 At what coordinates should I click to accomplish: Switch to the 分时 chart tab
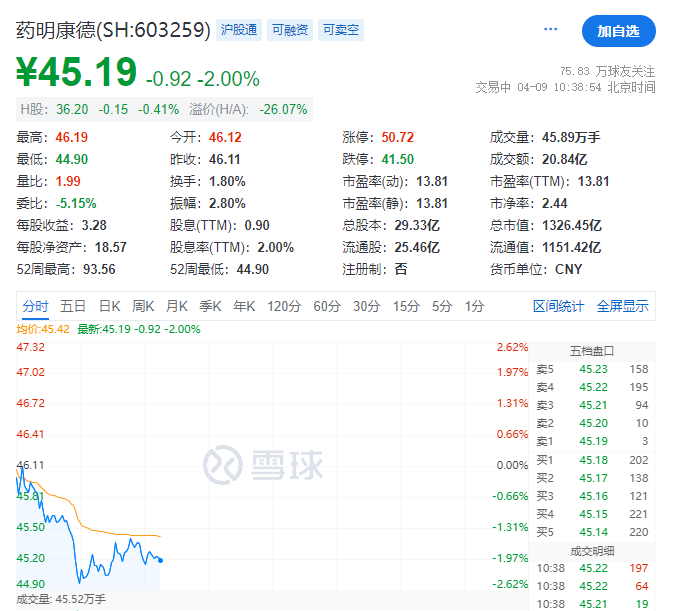pos(36,307)
